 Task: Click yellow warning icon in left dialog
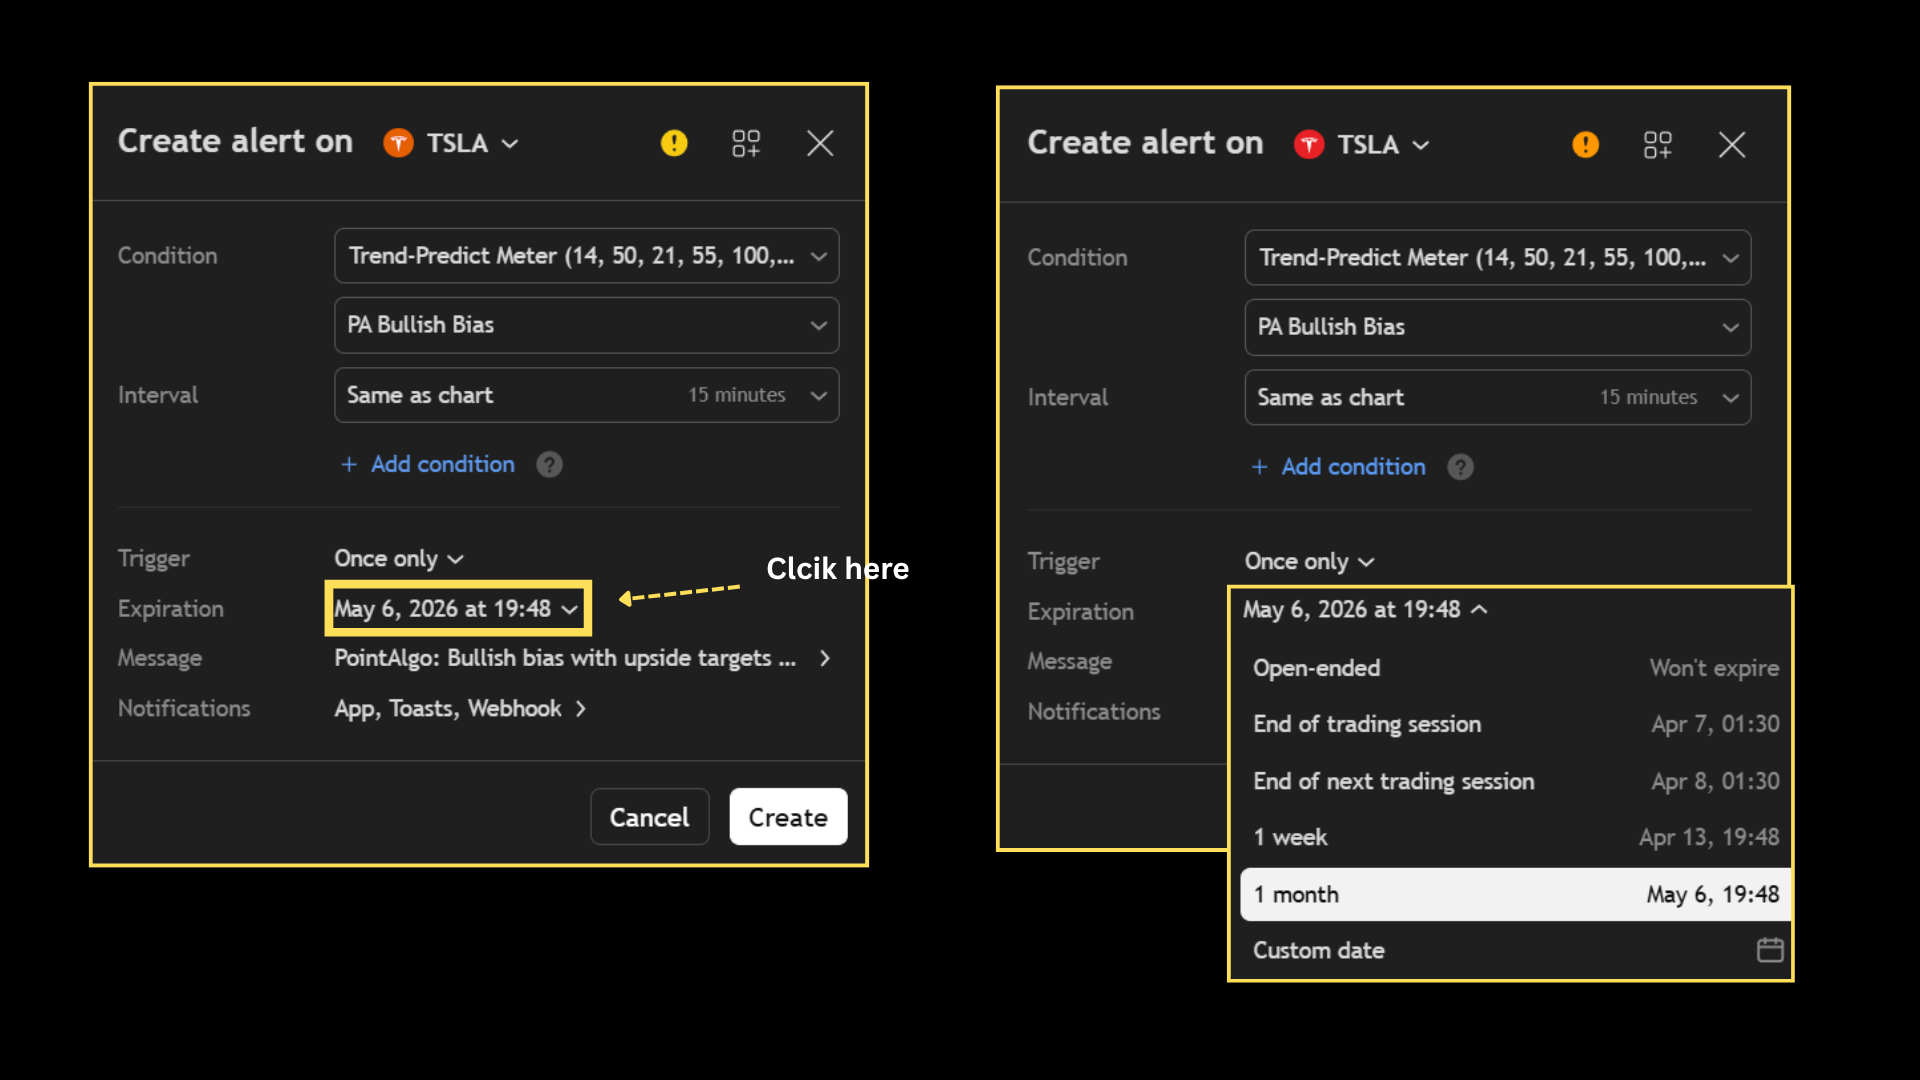(674, 143)
